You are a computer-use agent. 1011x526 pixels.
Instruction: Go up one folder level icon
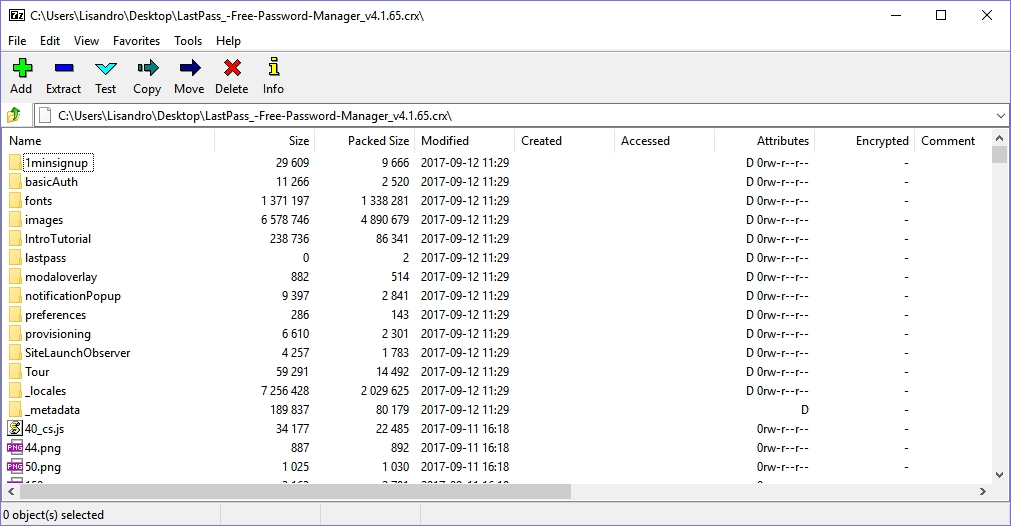[x=14, y=116]
